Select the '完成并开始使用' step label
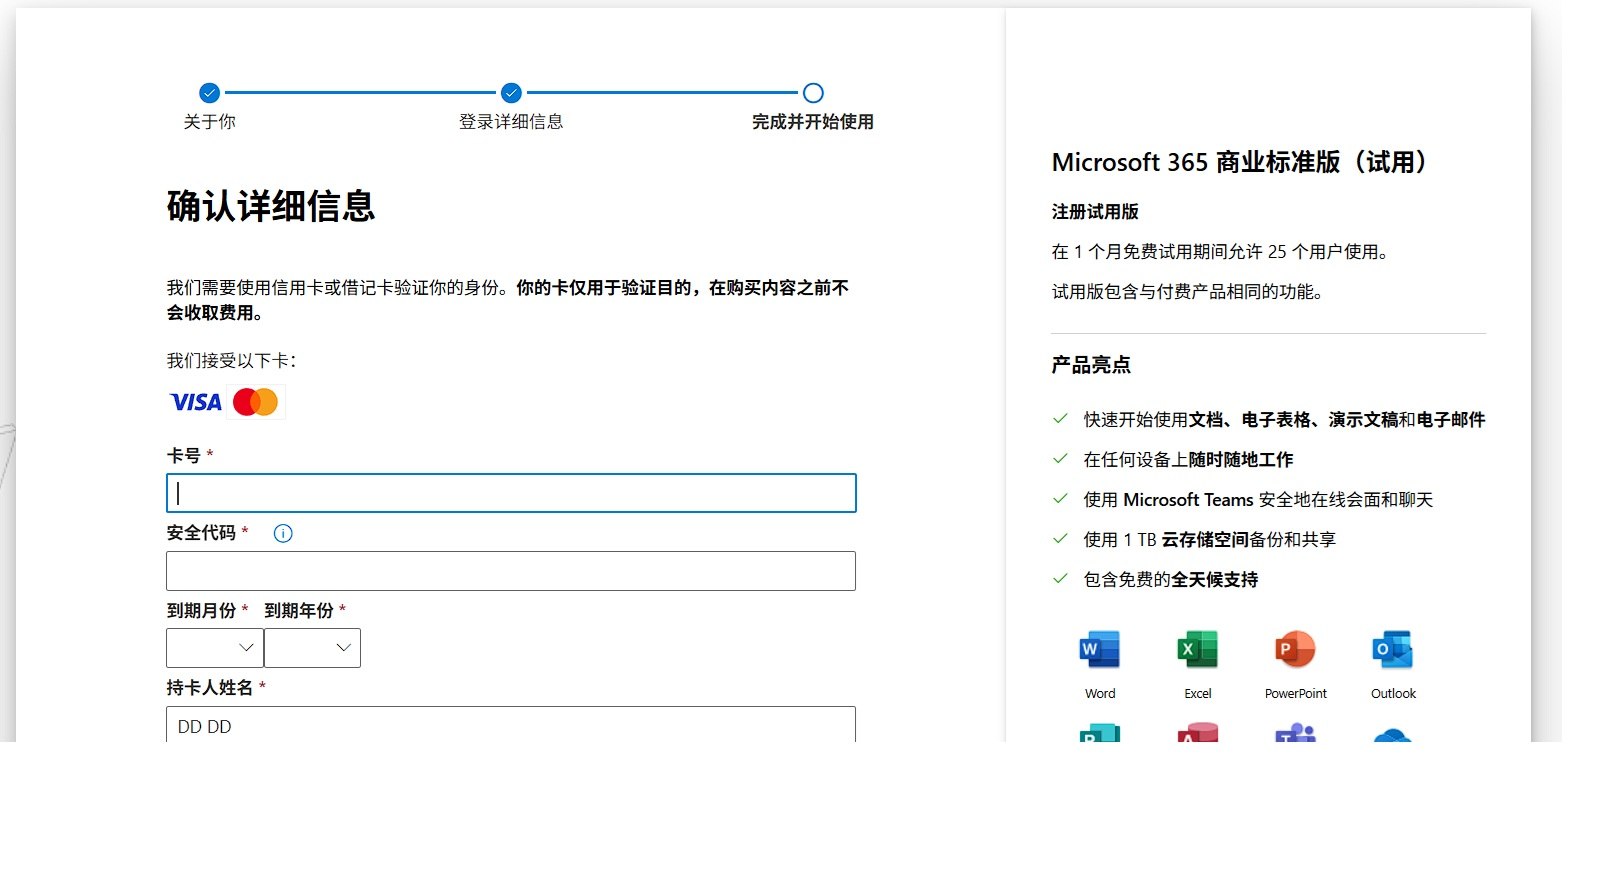Image resolution: width=1621 pixels, height=880 pixels. point(813,122)
